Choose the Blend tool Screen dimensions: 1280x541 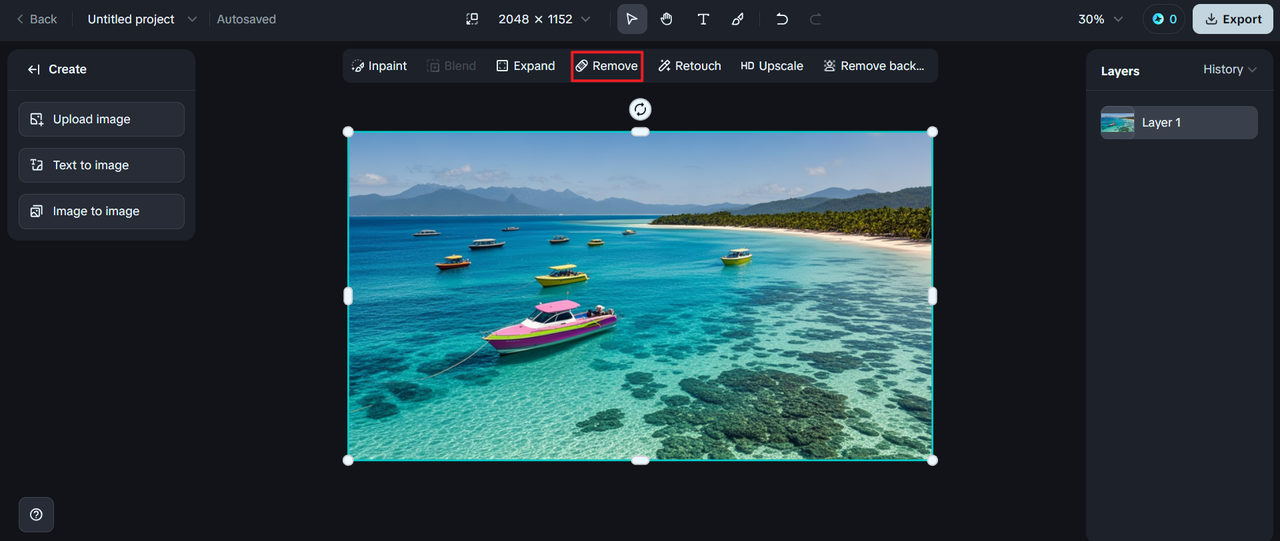(452, 66)
